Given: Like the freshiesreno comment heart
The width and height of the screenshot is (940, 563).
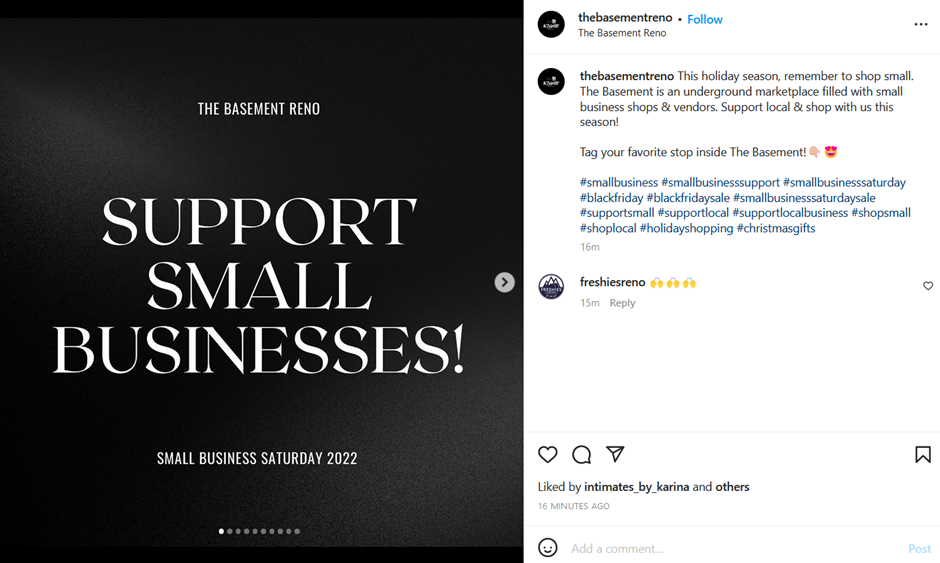Looking at the screenshot, I should pyautogui.click(x=928, y=286).
